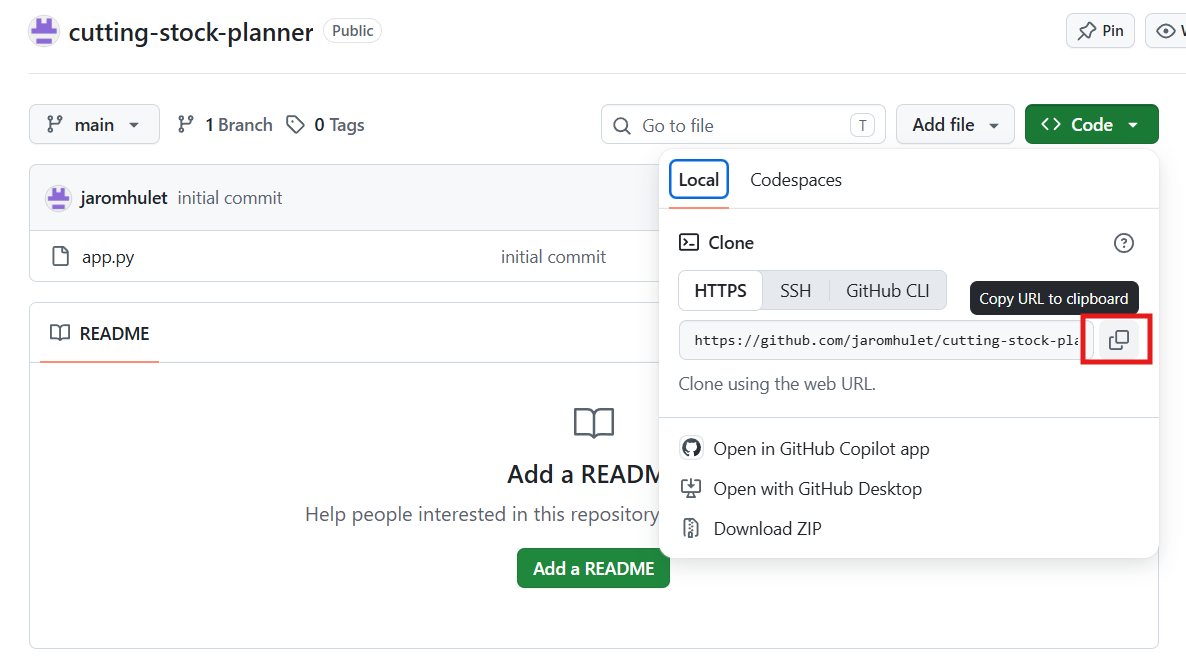Screen dimensions: 1186x672
Task: Pin the repository with the Pin button
Action: (1101, 31)
